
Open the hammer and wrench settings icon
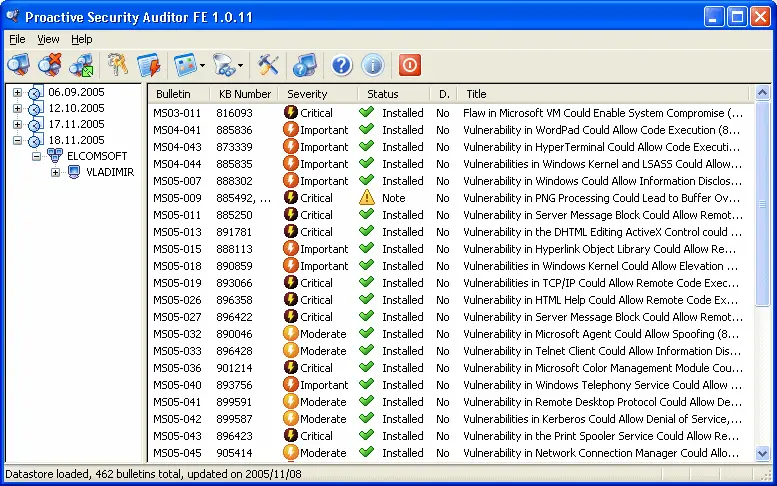click(268, 65)
